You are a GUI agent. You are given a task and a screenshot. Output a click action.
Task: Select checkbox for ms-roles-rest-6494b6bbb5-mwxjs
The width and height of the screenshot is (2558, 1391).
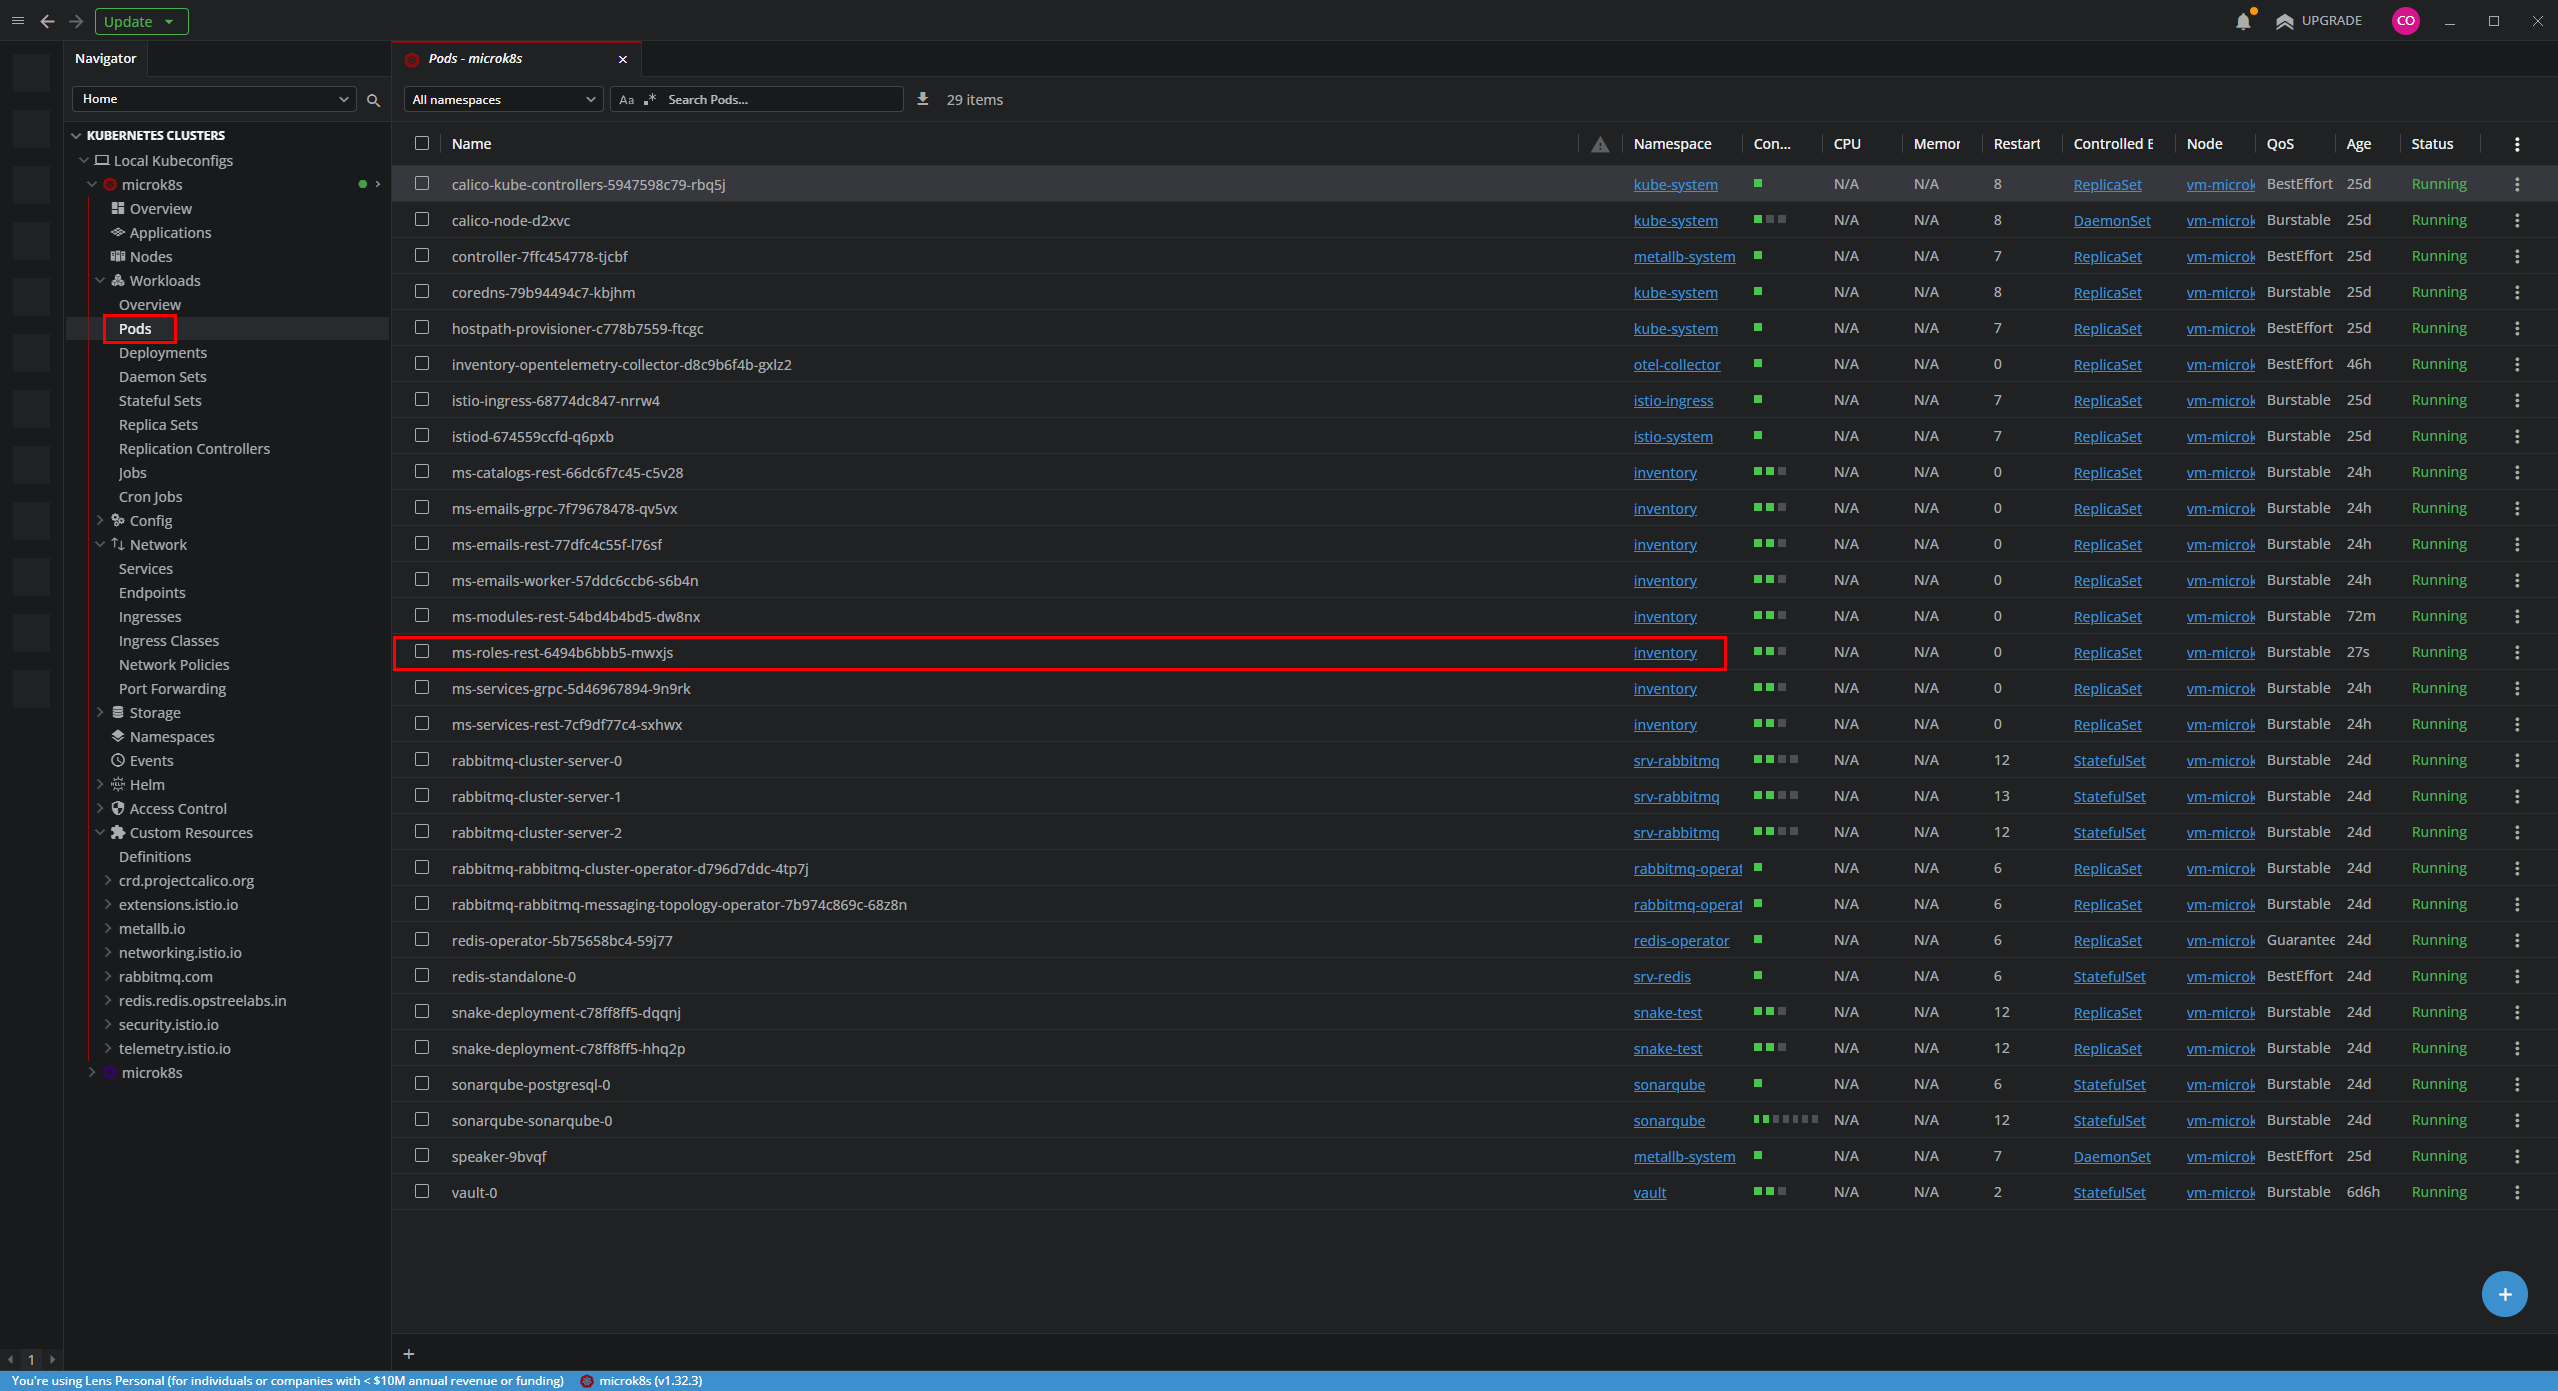coord(422,651)
